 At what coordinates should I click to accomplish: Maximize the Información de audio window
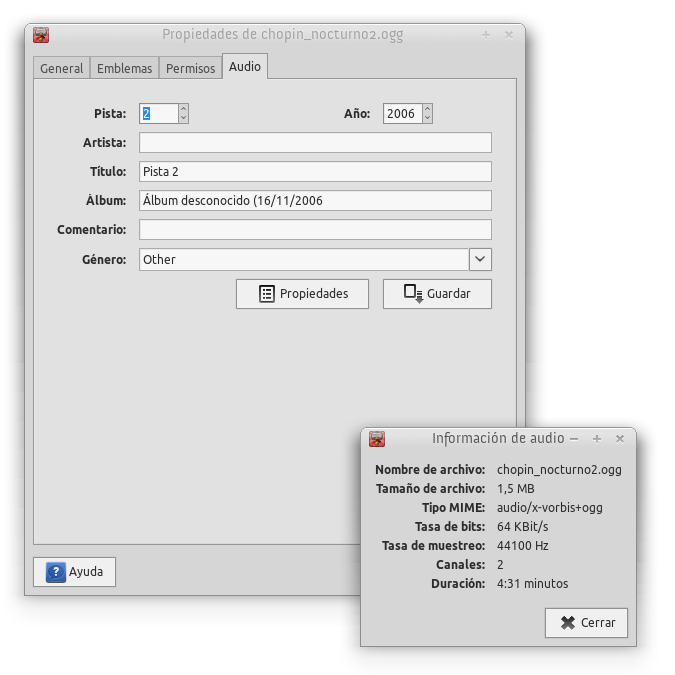(x=597, y=439)
